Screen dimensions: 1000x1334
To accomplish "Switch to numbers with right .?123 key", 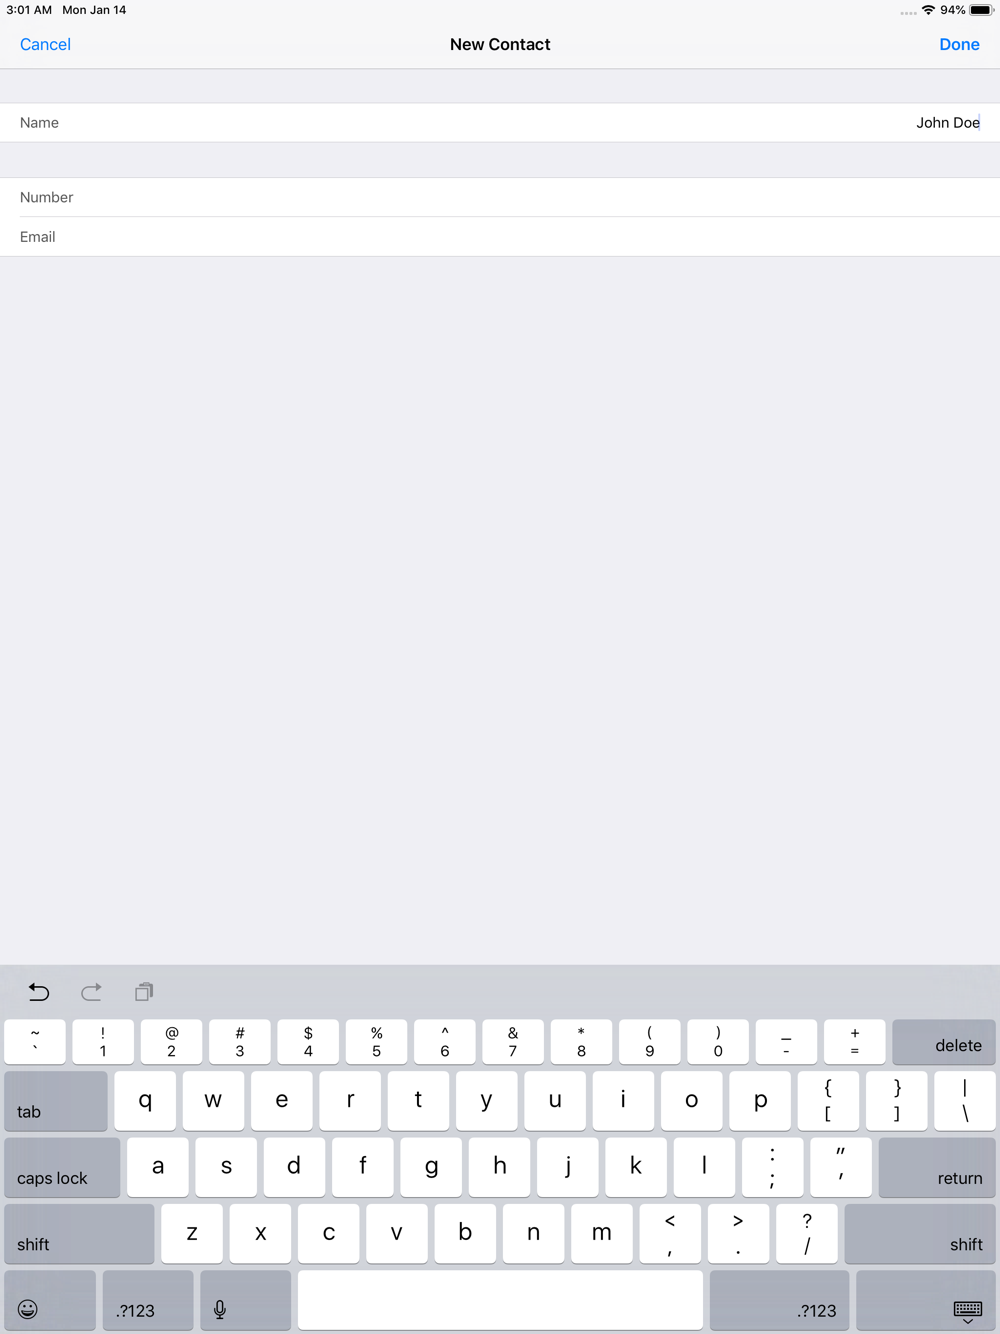I will [779, 1301].
